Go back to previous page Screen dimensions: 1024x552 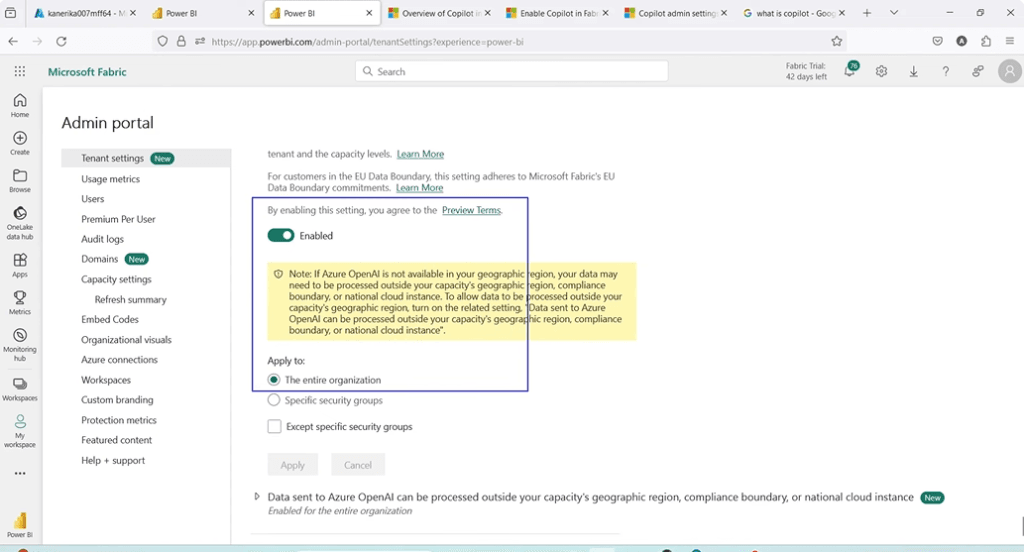tap(13, 41)
